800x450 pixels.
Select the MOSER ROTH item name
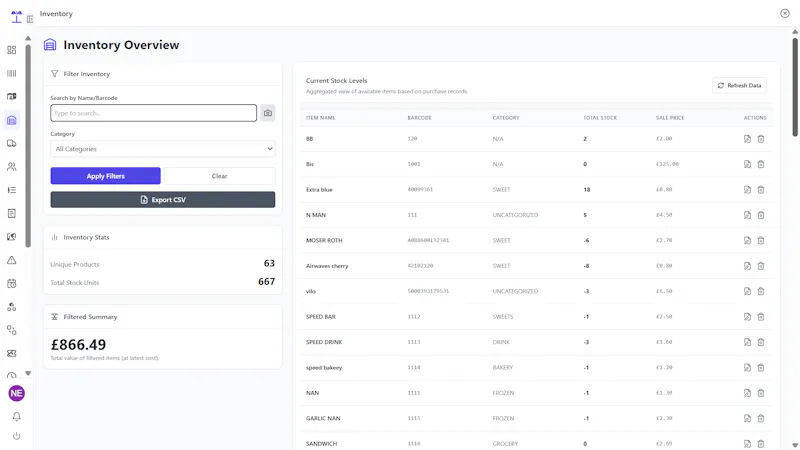(324, 240)
